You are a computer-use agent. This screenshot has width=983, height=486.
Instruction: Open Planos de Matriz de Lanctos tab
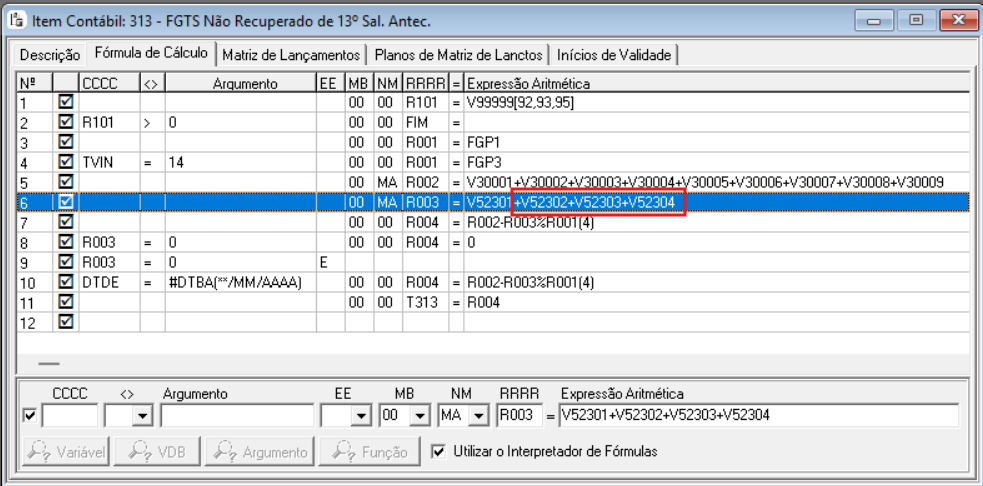[458, 55]
